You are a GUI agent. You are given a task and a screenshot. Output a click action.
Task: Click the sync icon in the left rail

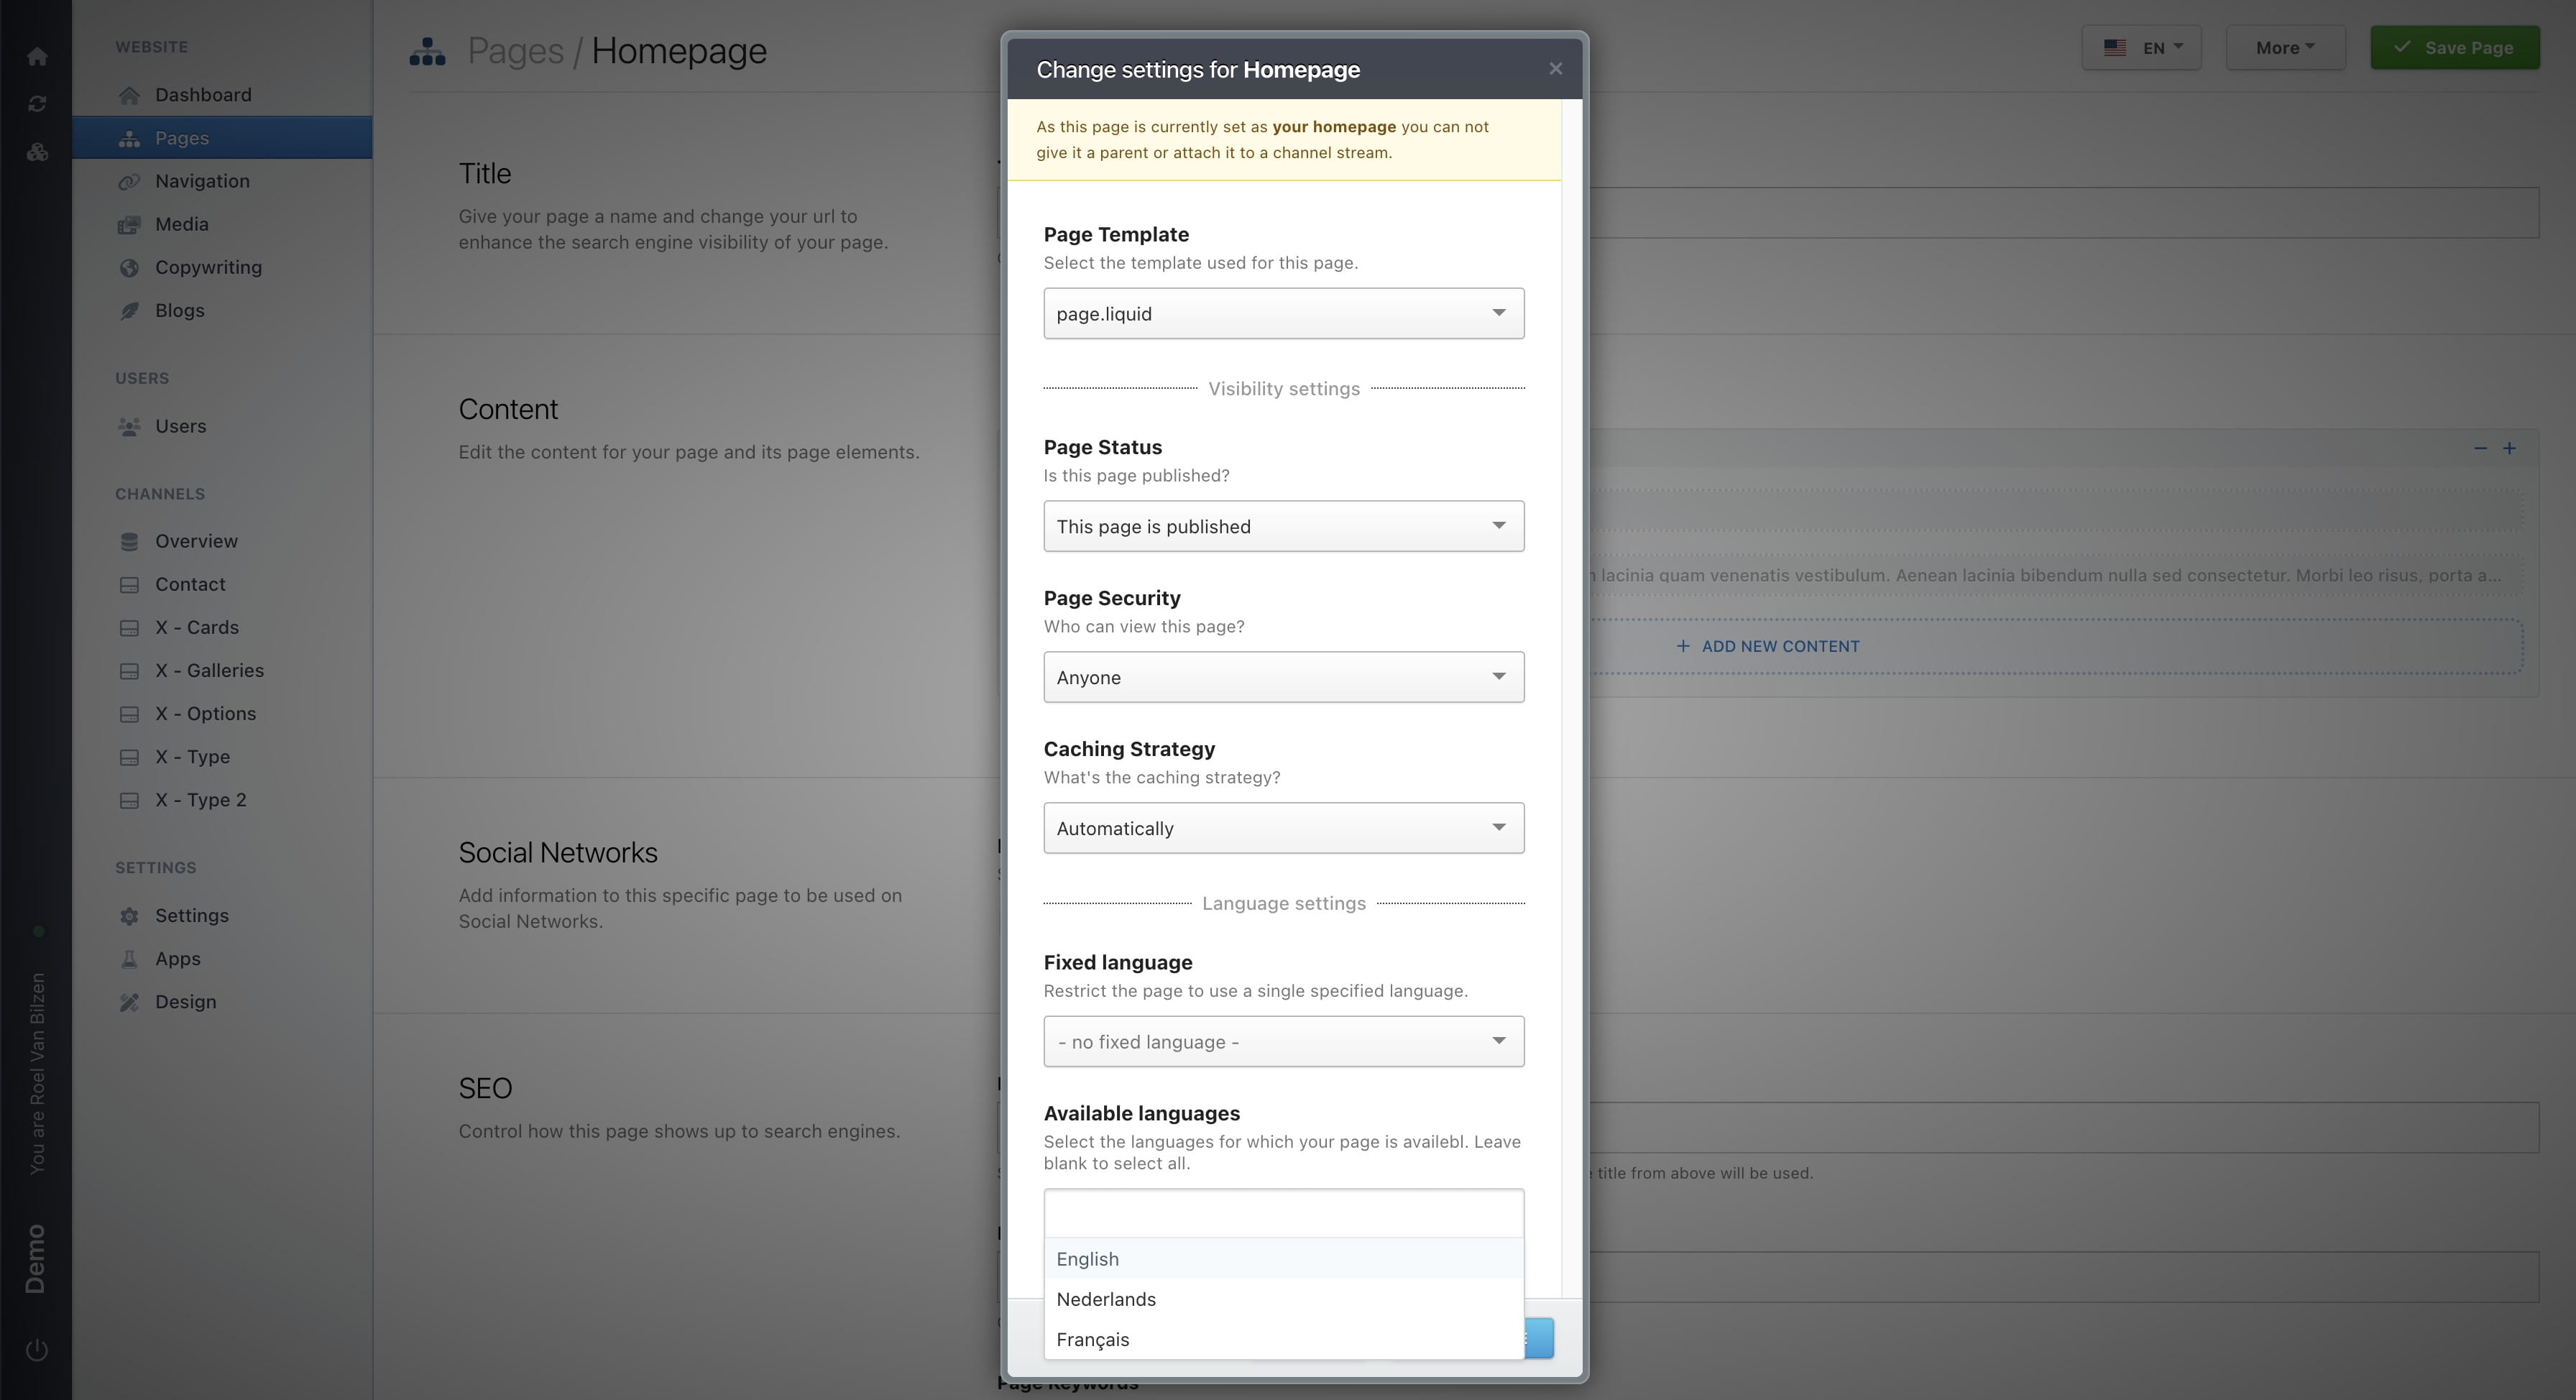[37, 103]
